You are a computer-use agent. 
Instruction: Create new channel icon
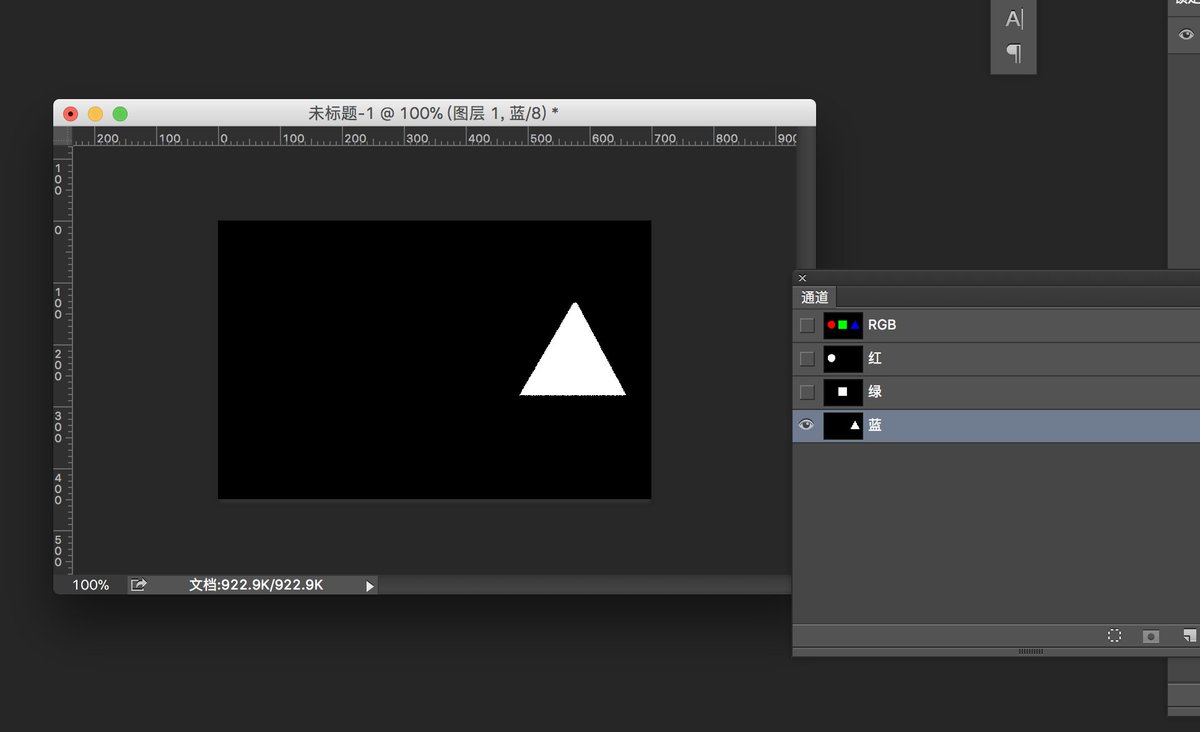point(1189,636)
